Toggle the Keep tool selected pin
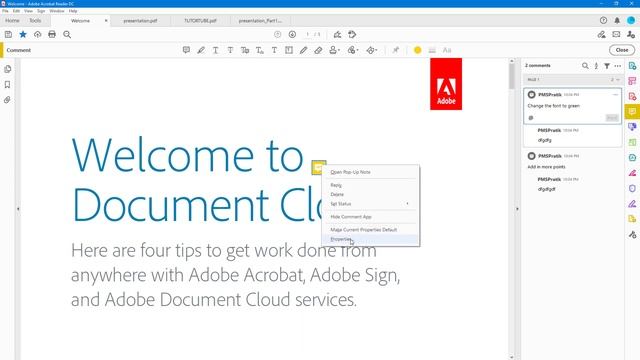The width and height of the screenshot is (640, 360). (x=396, y=50)
